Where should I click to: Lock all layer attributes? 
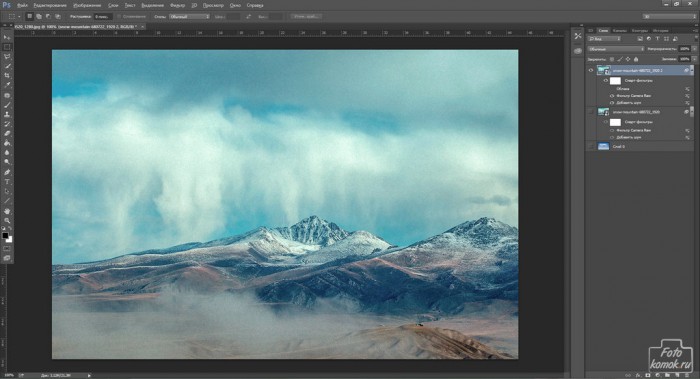point(636,59)
